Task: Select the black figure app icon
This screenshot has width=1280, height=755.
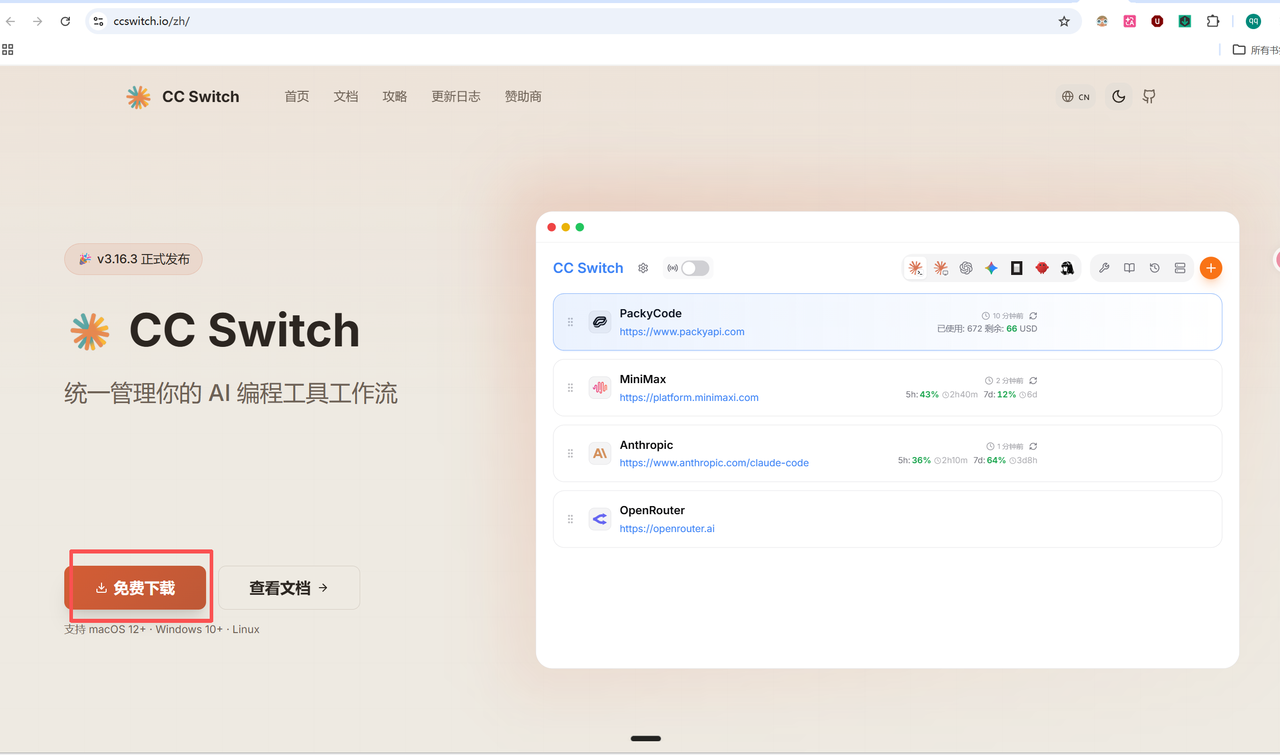Action: coord(1067,268)
